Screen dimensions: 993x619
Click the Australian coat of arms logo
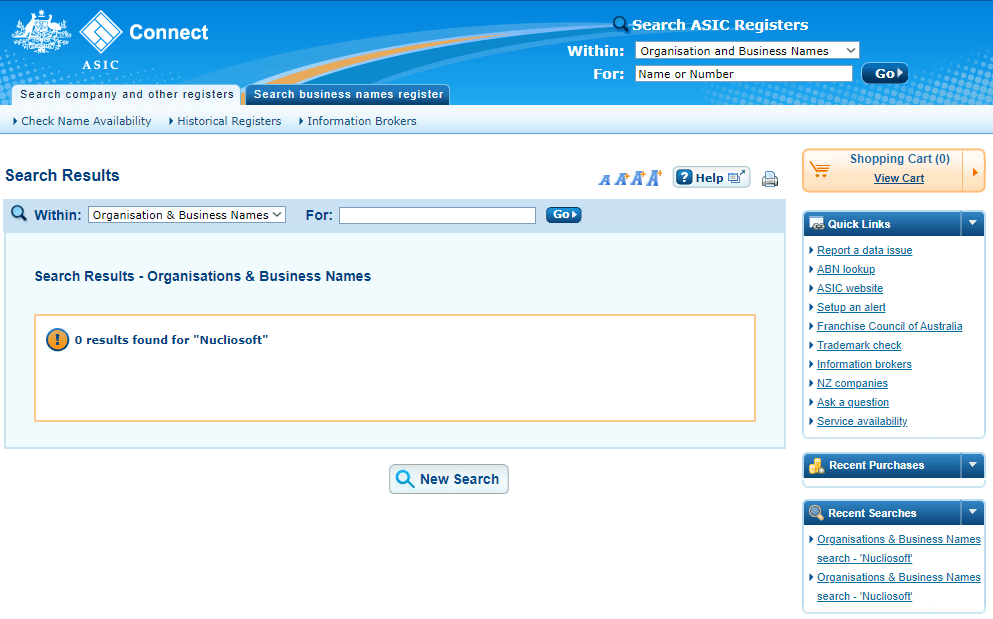tap(42, 32)
